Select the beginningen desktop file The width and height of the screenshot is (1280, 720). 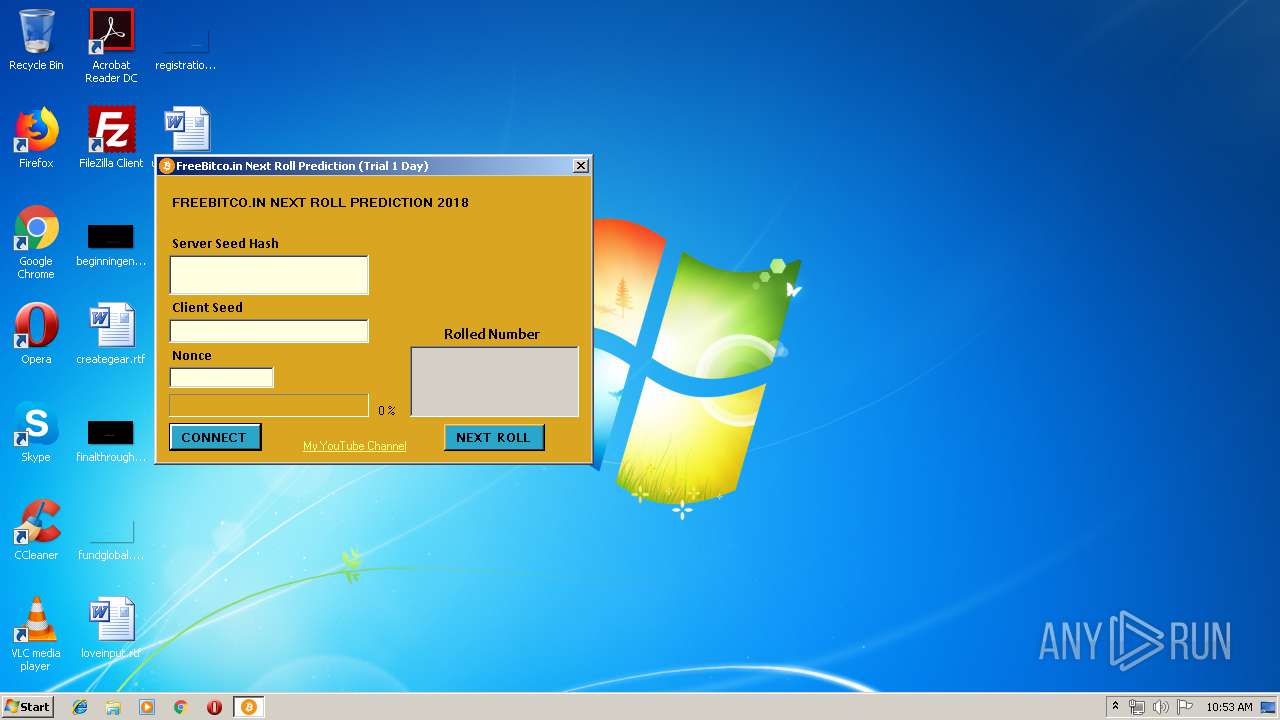point(111,245)
